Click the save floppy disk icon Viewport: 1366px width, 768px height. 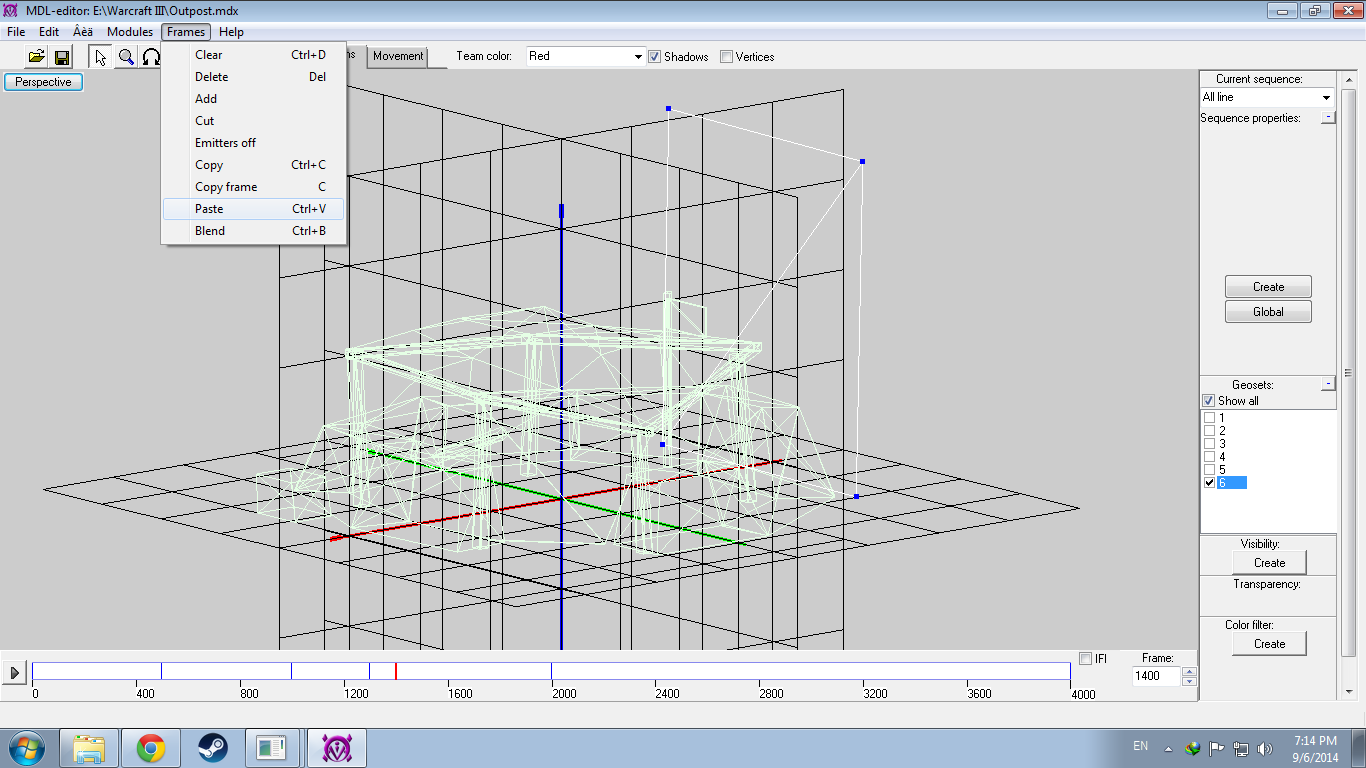(62, 57)
